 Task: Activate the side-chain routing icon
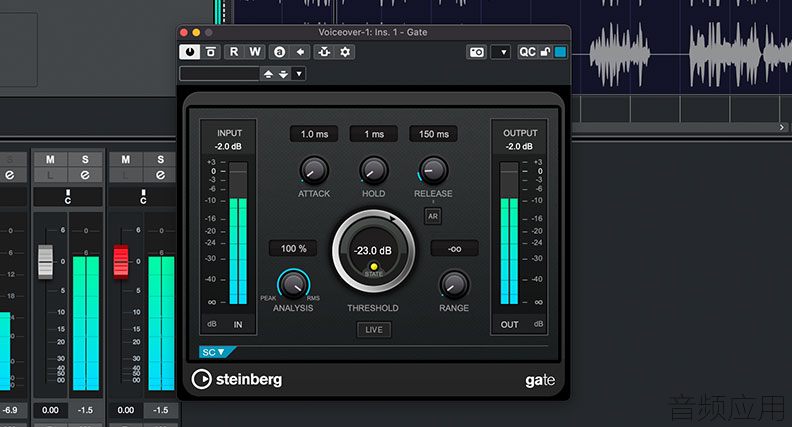pos(324,52)
